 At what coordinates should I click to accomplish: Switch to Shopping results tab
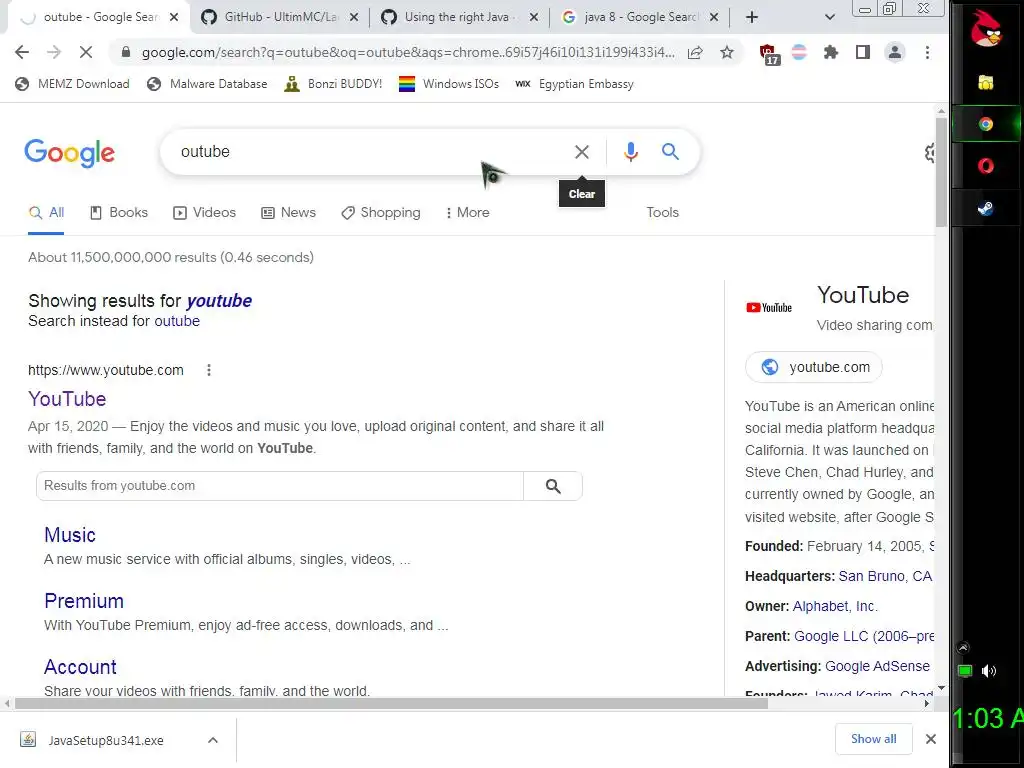(x=381, y=212)
